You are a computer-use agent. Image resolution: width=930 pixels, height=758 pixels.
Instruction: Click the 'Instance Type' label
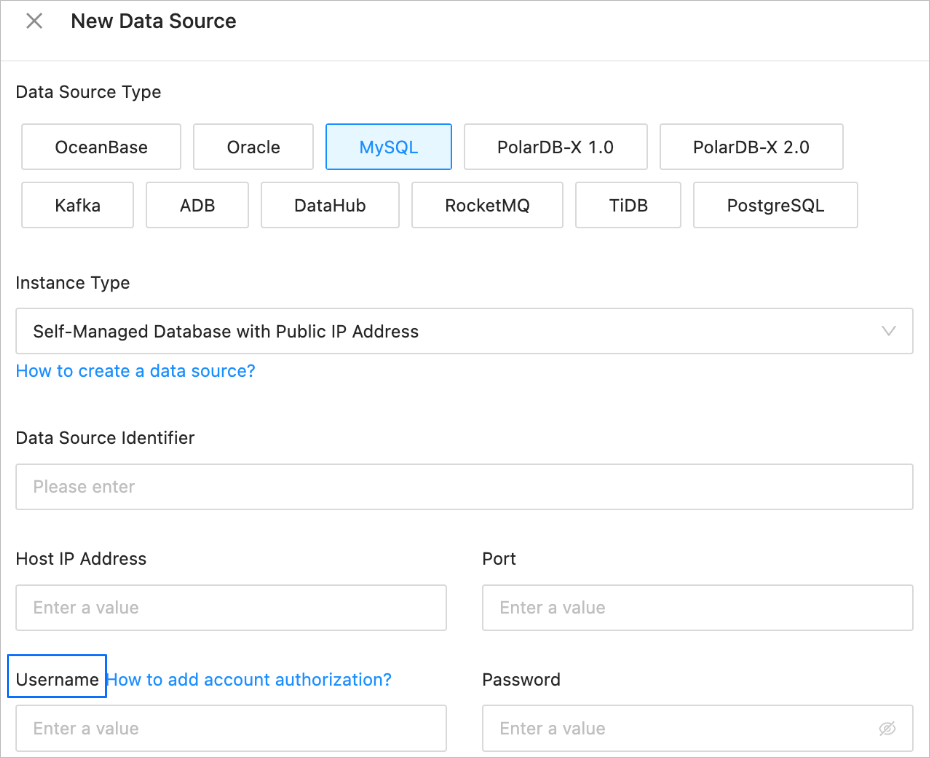tap(73, 283)
